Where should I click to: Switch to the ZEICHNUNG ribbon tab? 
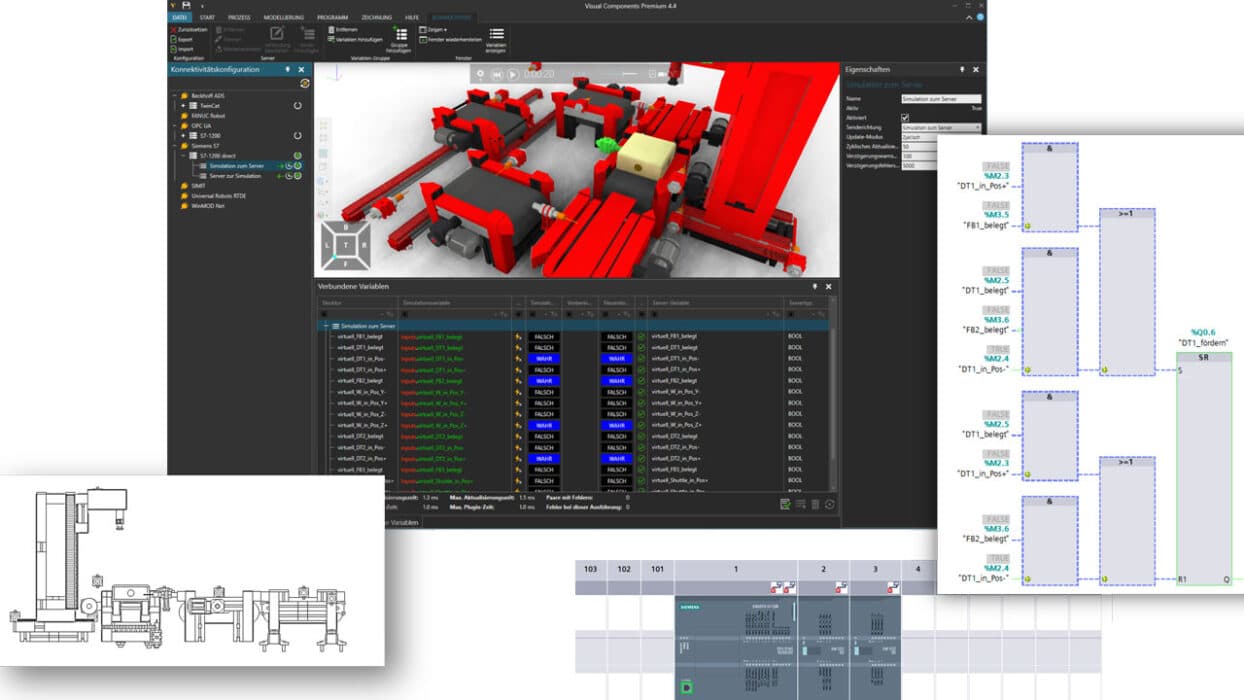tap(376, 17)
